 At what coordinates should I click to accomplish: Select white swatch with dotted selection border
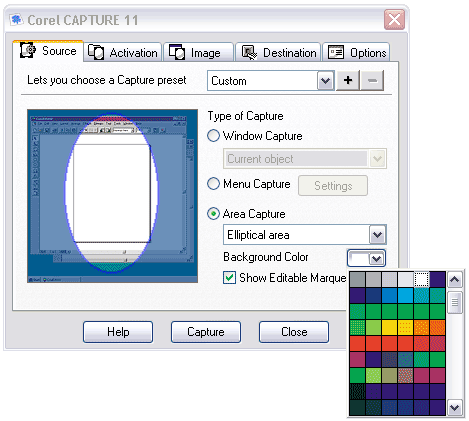[421, 279]
